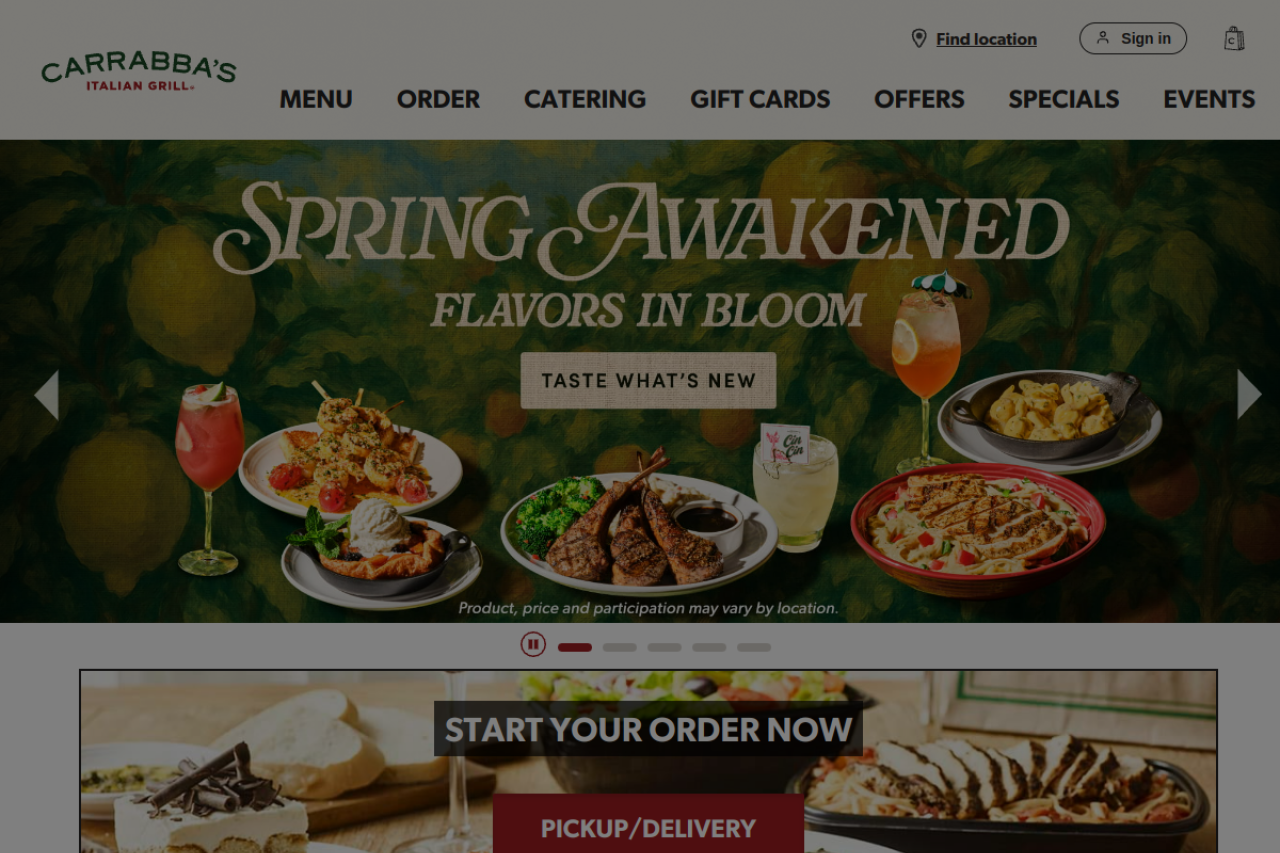Click the location pin icon
This screenshot has width=1280, height=853.
click(x=918, y=38)
